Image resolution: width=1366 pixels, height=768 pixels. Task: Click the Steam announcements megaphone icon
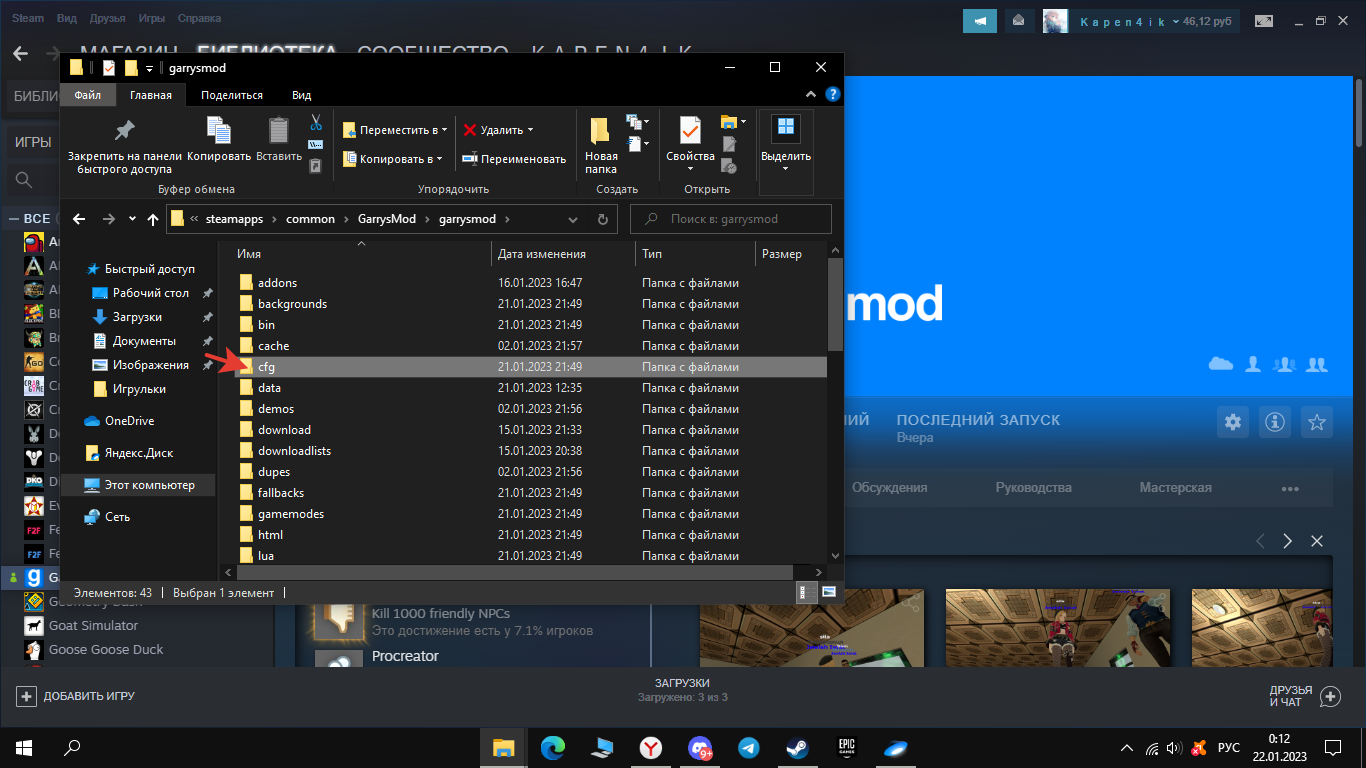tap(981, 20)
